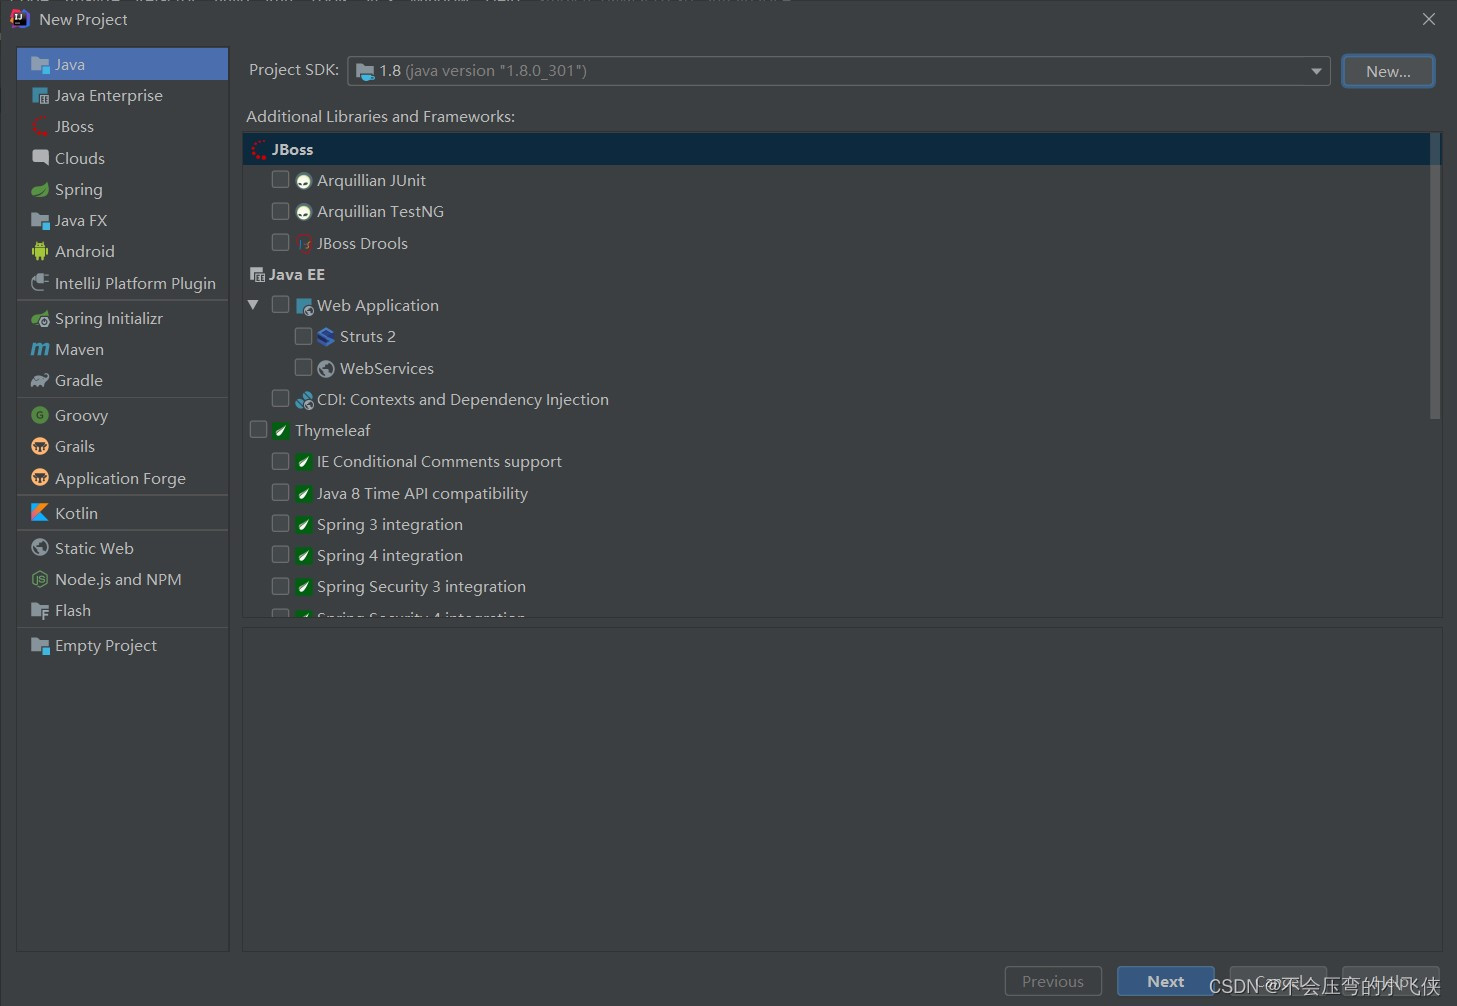Choose Gradle in project type list
Image resolution: width=1457 pixels, height=1006 pixels.
(x=122, y=381)
